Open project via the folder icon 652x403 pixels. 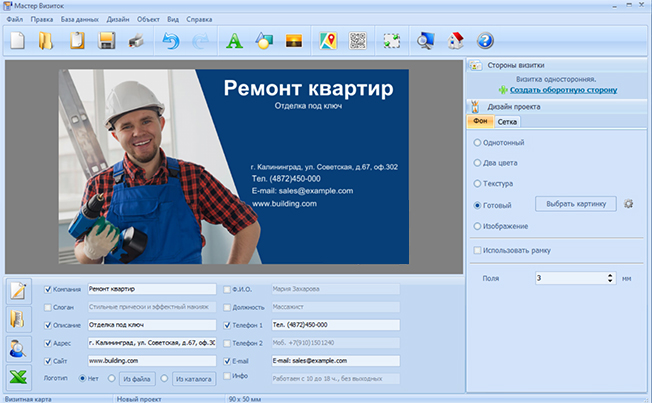point(46,41)
